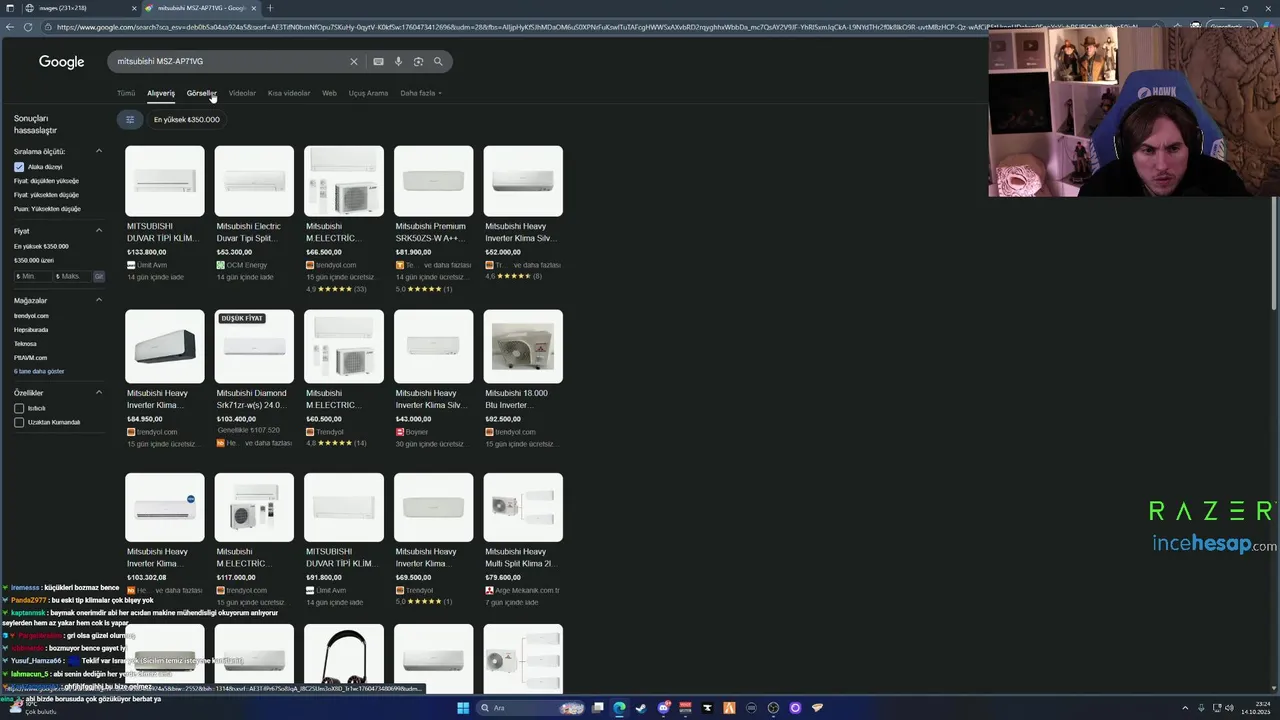Filter by store 'Hepsiburada'
Screen dimensions: 1280x720
[31, 329]
